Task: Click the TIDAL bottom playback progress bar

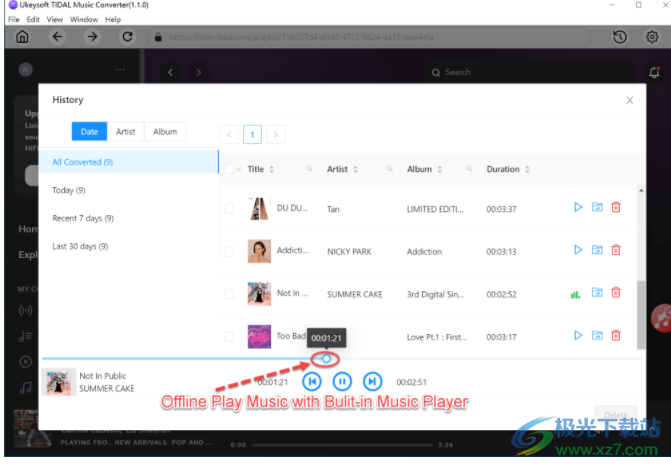Action: pos(342,445)
